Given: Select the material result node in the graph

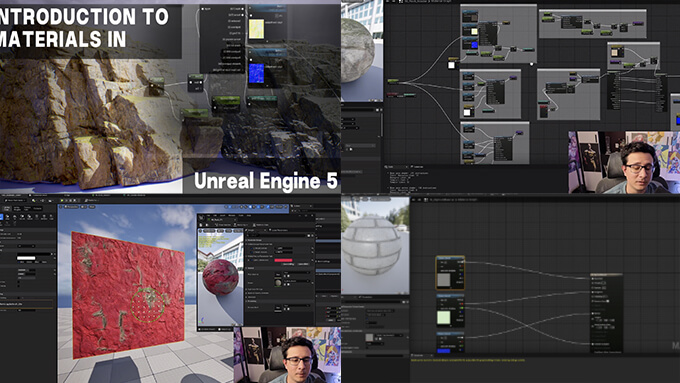Looking at the screenshot, I should (607, 313).
